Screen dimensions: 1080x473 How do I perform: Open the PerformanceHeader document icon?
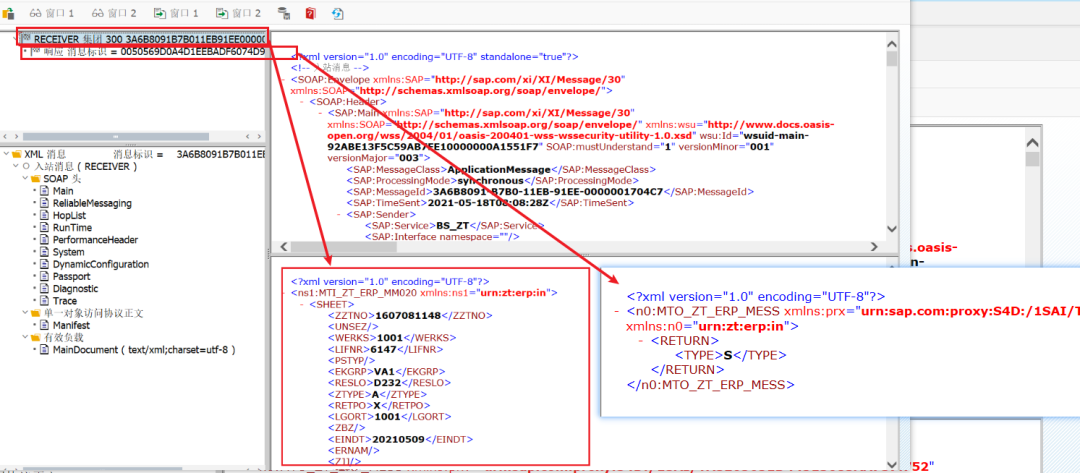point(45,240)
